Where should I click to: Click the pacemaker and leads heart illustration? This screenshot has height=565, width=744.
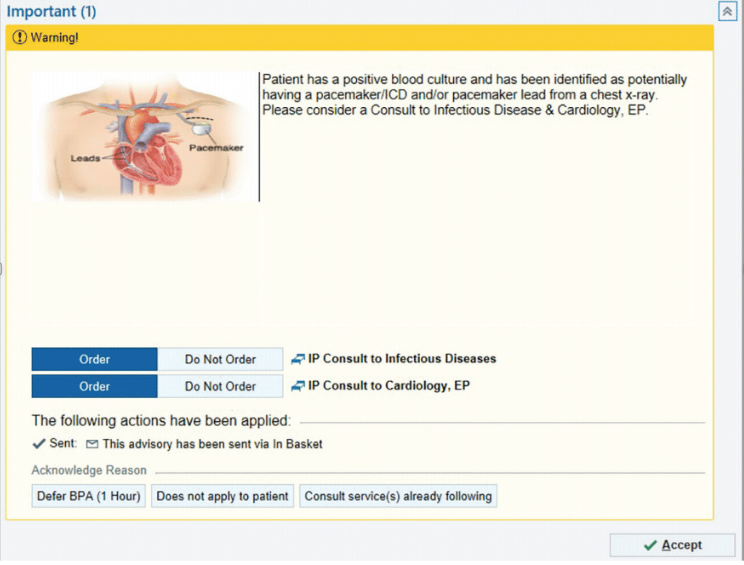144,136
